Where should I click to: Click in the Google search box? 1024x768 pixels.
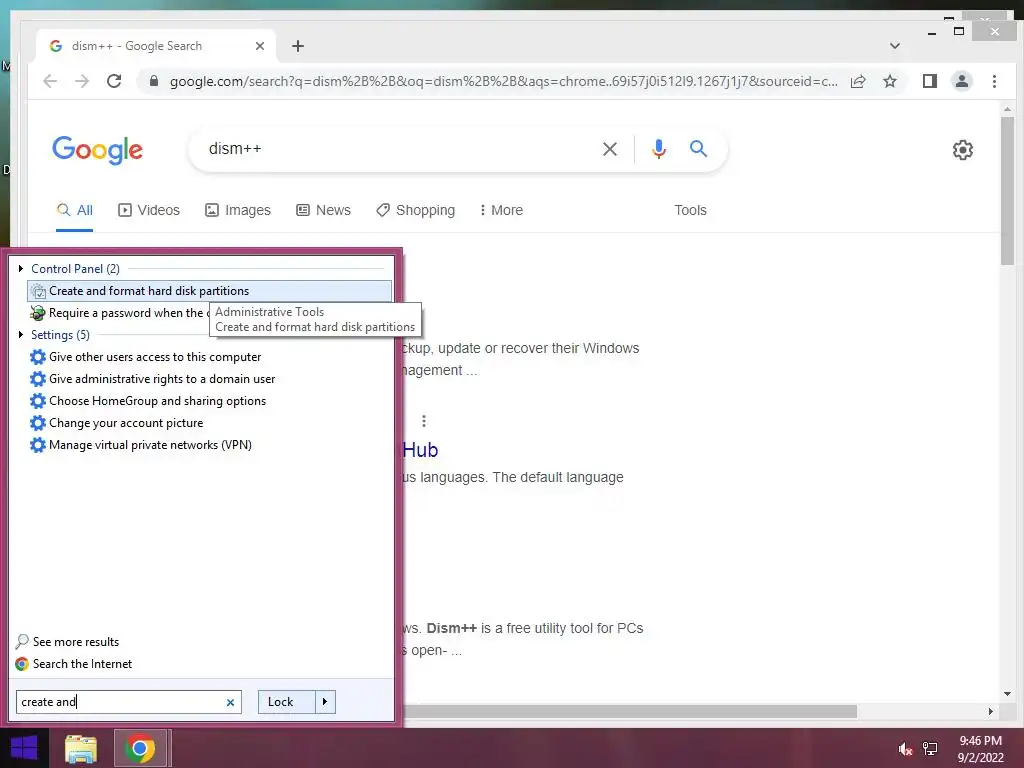point(398,149)
